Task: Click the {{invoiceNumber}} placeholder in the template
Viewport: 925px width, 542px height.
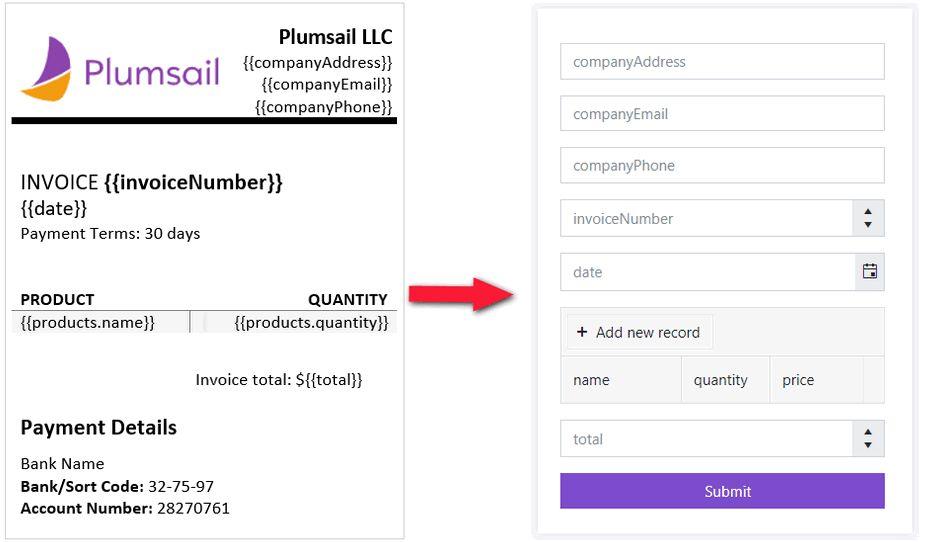Action: [x=193, y=183]
